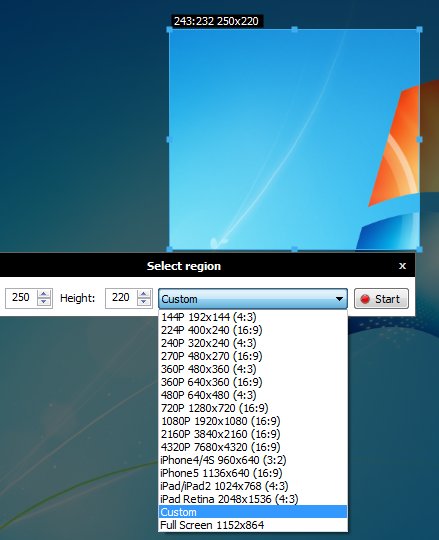439x540 pixels.
Task: Select iPhone5 1136x640 (16:9) preset
Action: pos(253,473)
